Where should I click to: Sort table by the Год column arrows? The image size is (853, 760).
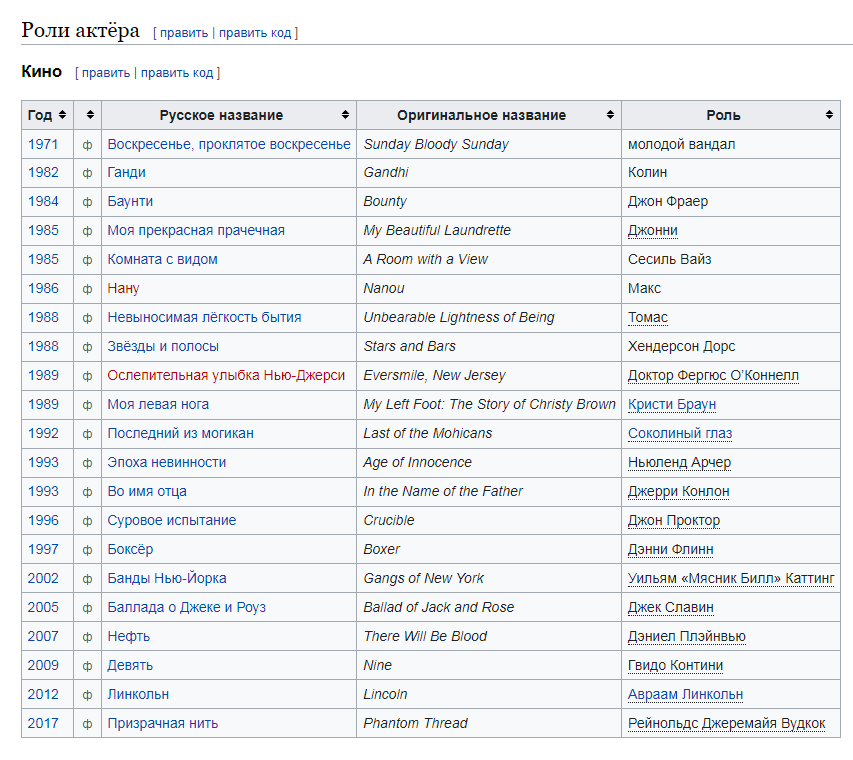point(63,115)
